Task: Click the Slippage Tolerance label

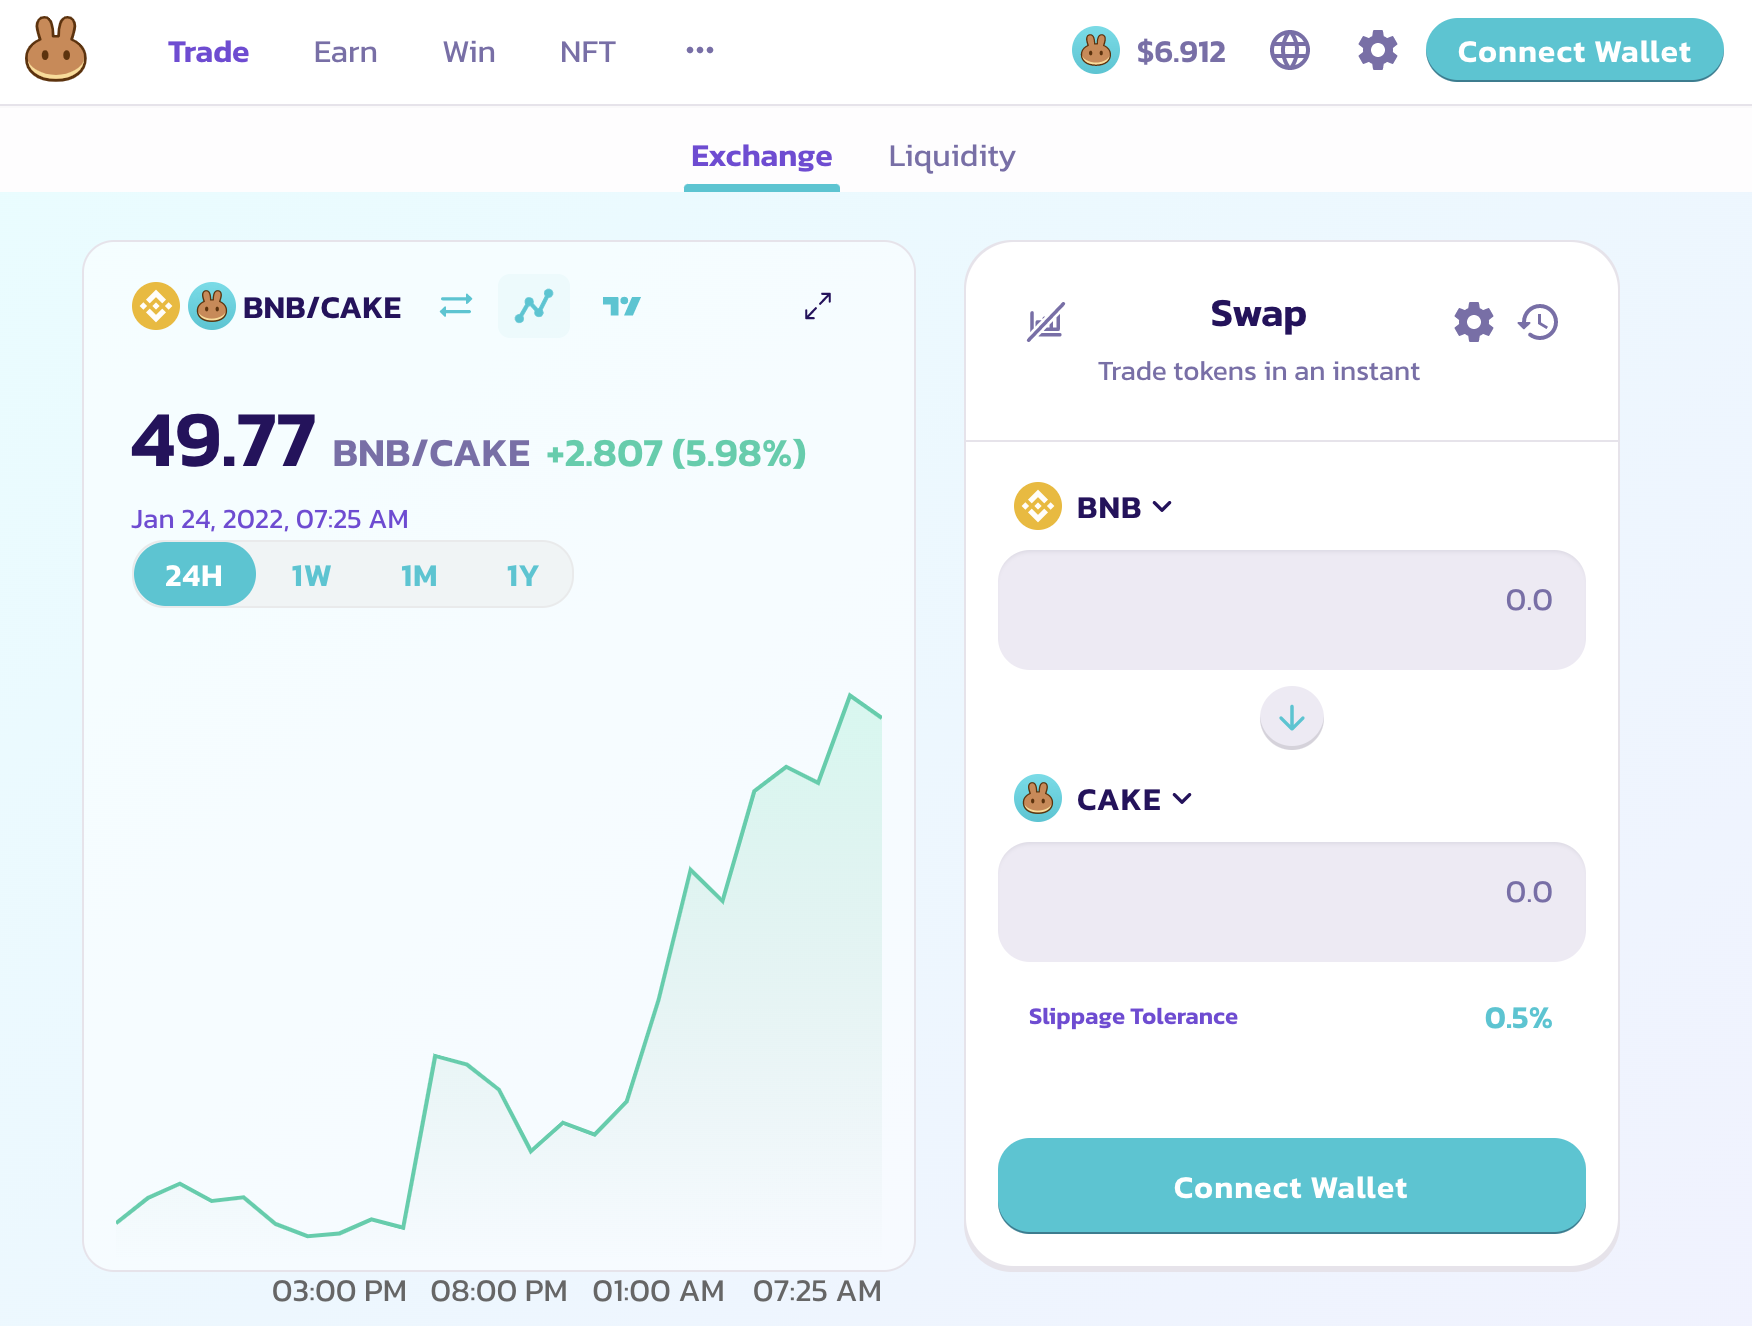Action: [x=1133, y=1016]
